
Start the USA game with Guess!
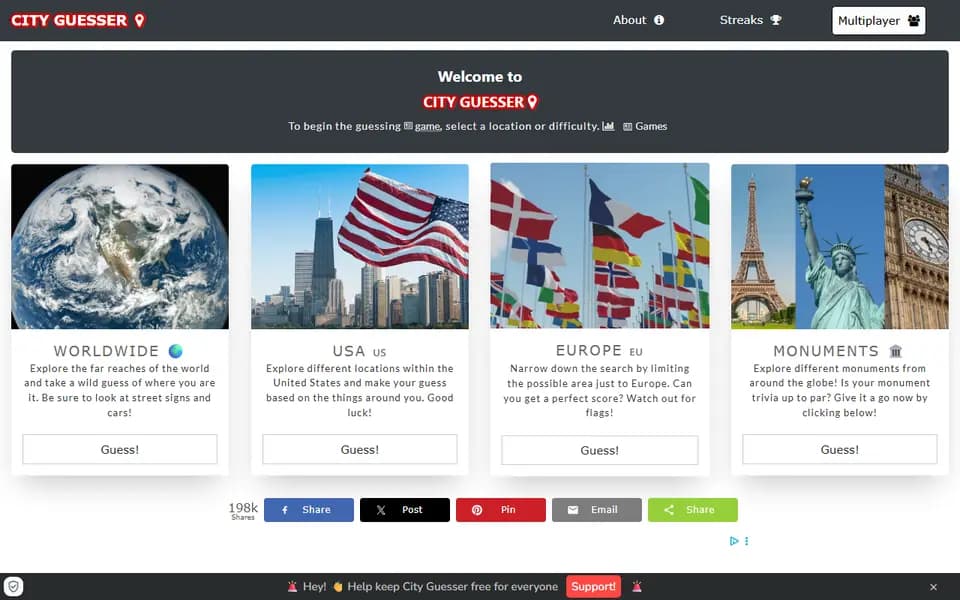[360, 449]
